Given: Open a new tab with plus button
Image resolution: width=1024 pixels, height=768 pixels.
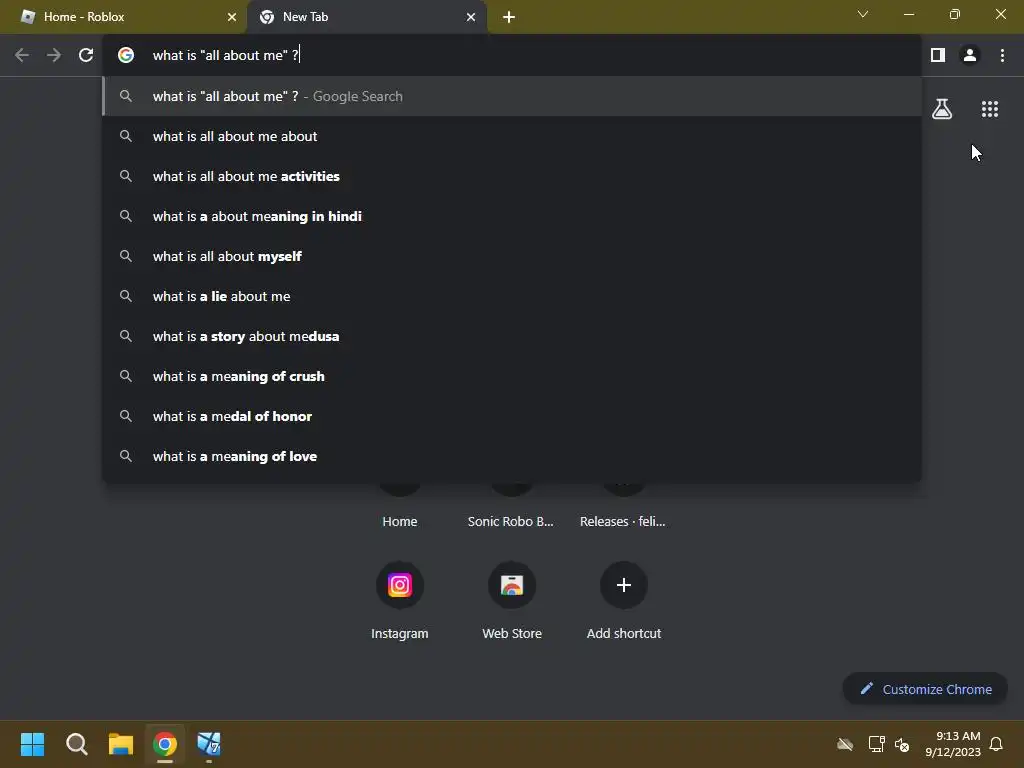Looking at the screenshot, I should pyautogui.click(x=509, y=17).
